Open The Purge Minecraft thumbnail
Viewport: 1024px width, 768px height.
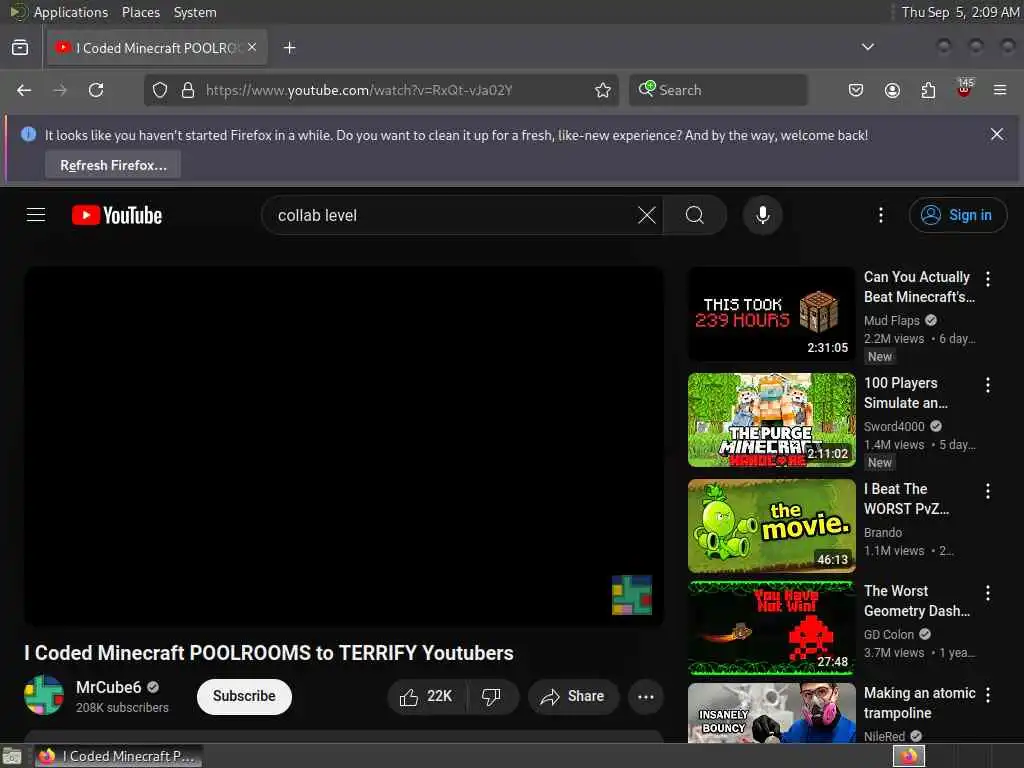[771, 420]
